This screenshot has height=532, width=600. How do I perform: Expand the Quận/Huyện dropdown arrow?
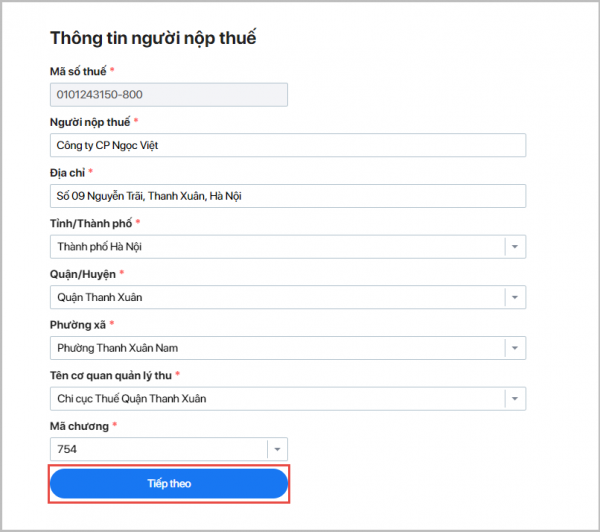514,297
